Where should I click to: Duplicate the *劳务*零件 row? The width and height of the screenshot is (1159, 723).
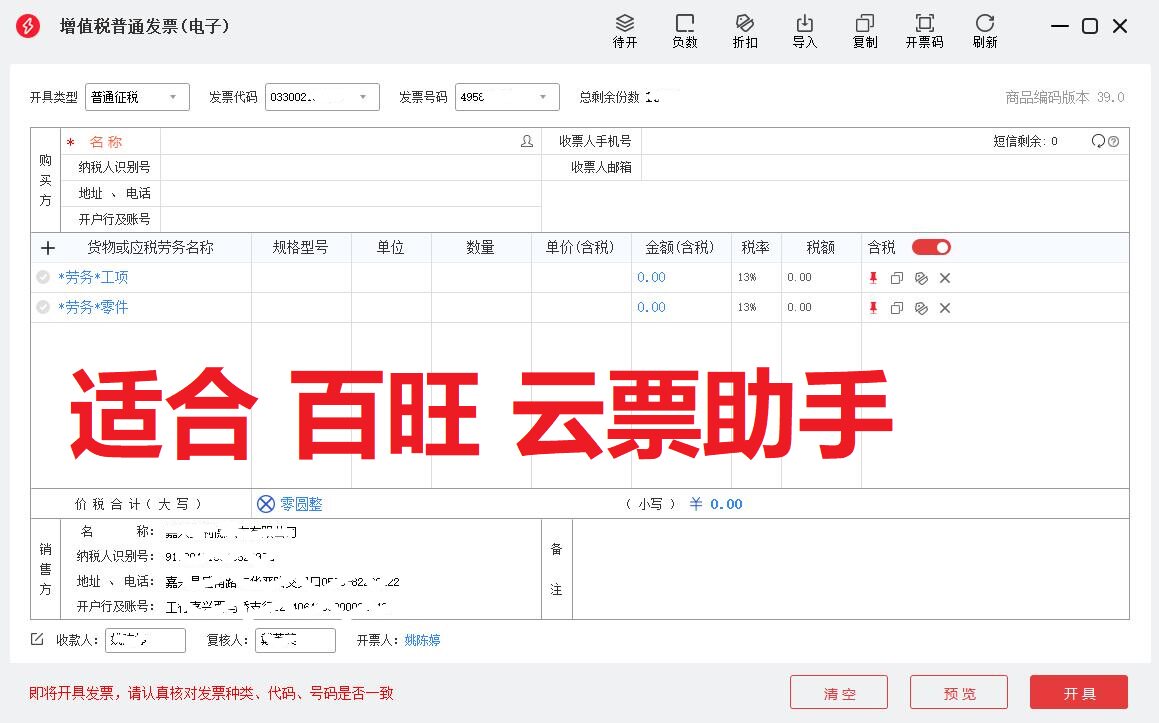click(x=897, y=308)
